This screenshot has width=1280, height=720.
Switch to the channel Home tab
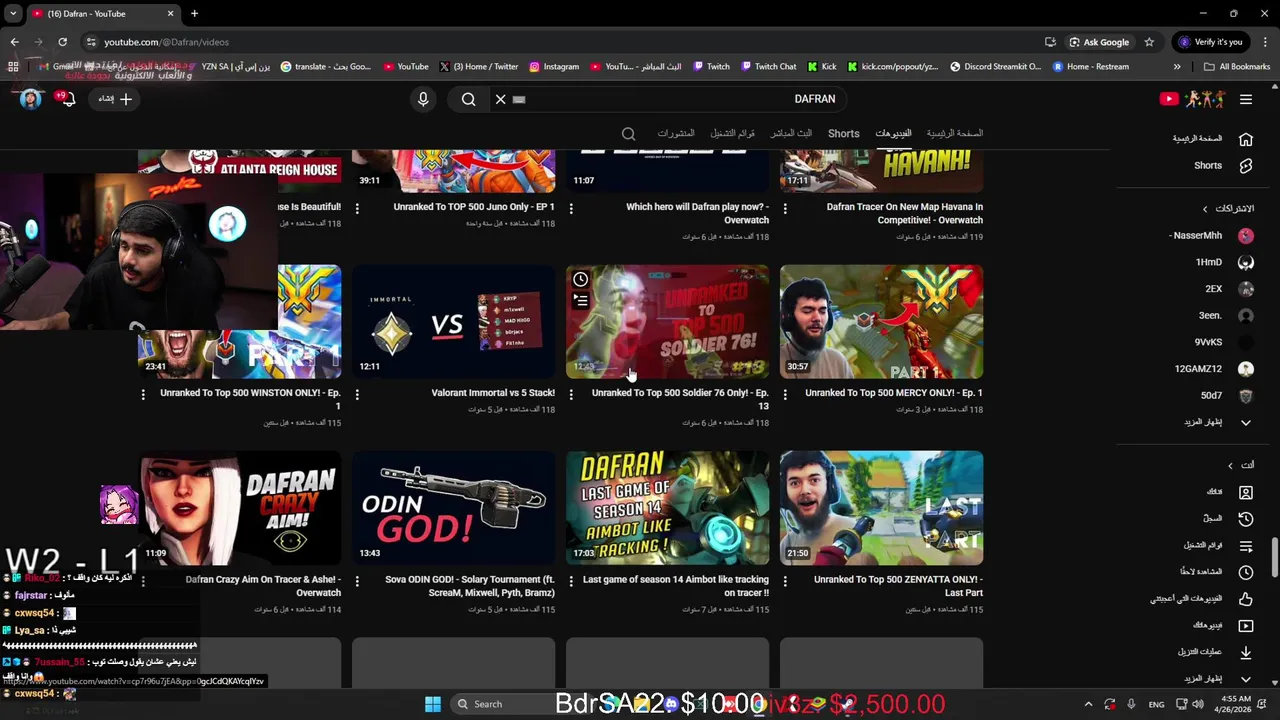[x=954, y=134]
